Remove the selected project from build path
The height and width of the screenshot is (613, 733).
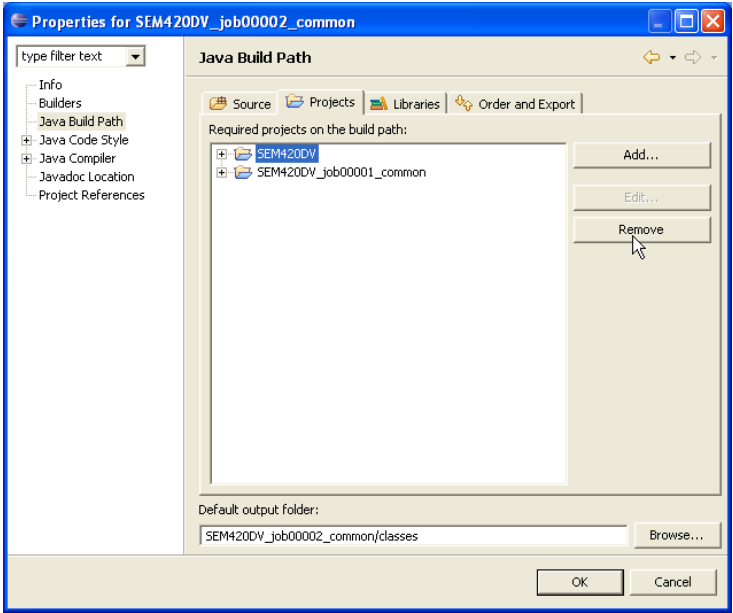[641, 230]
